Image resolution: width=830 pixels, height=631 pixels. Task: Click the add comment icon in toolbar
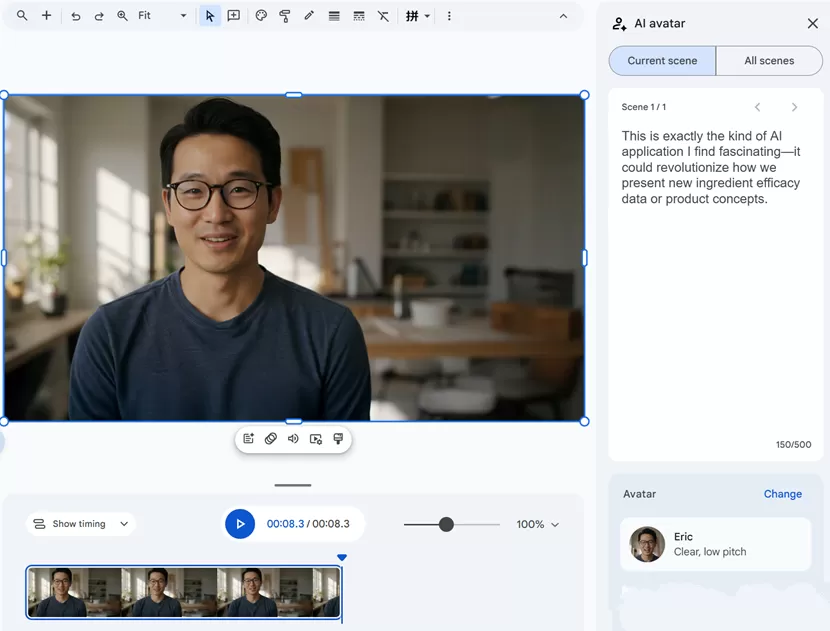233,16
